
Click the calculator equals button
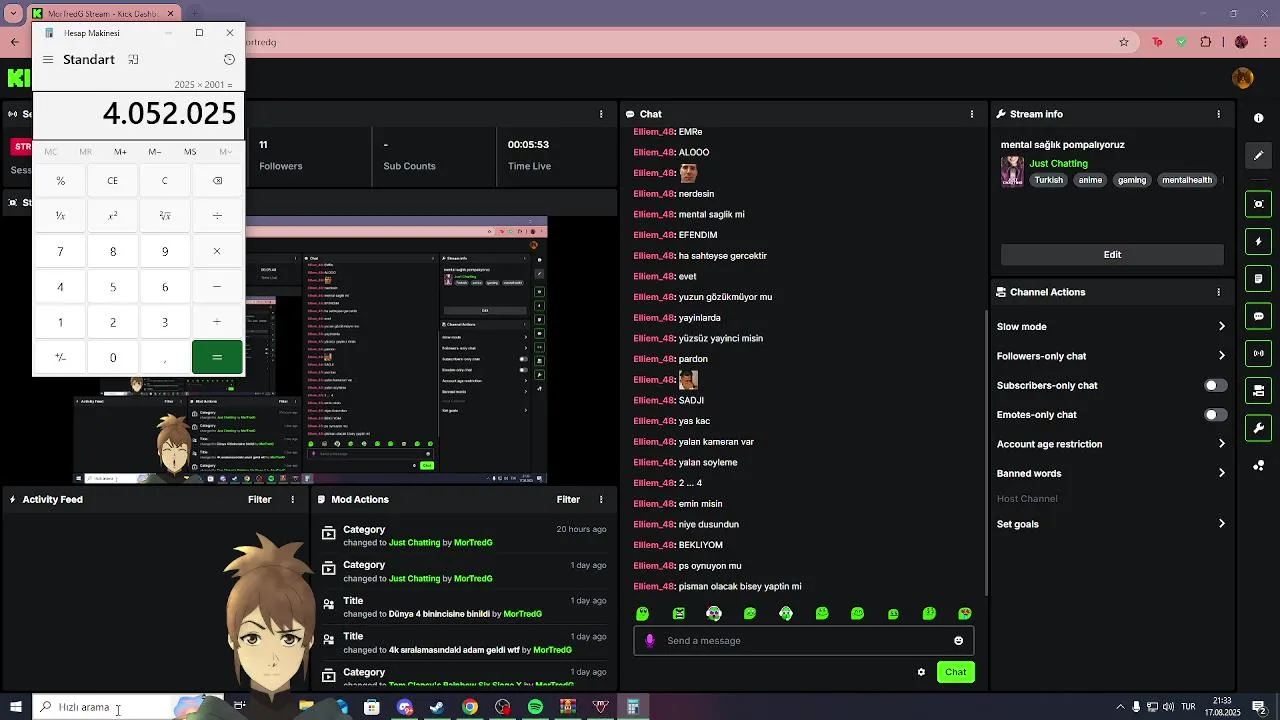point(217,357)
